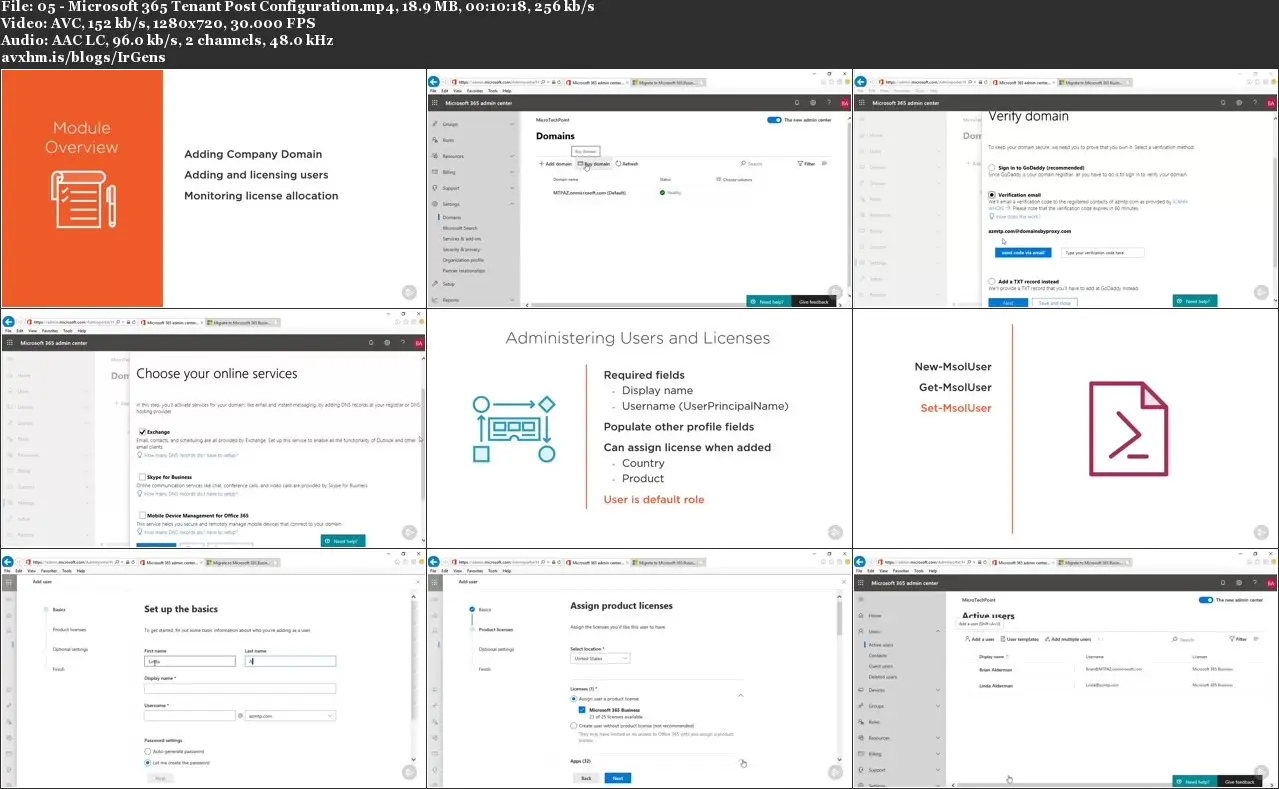Click the Home icon in the Active users sidebar
Screen dimensions: 1279x789
click(861, 616)
